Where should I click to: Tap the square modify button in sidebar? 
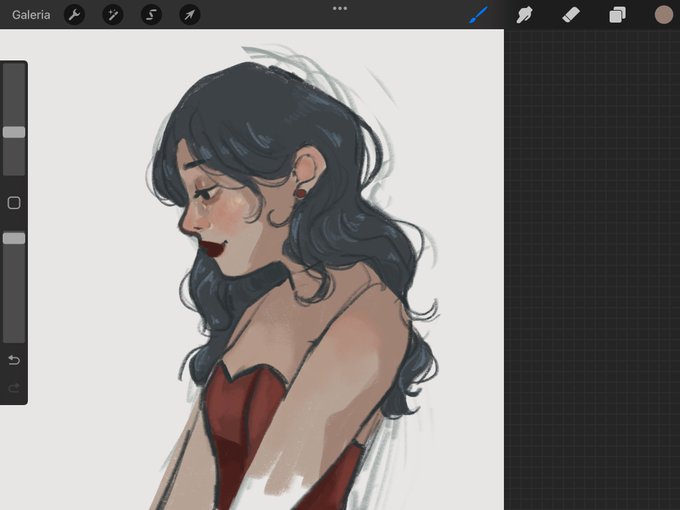tap(14, 203)
